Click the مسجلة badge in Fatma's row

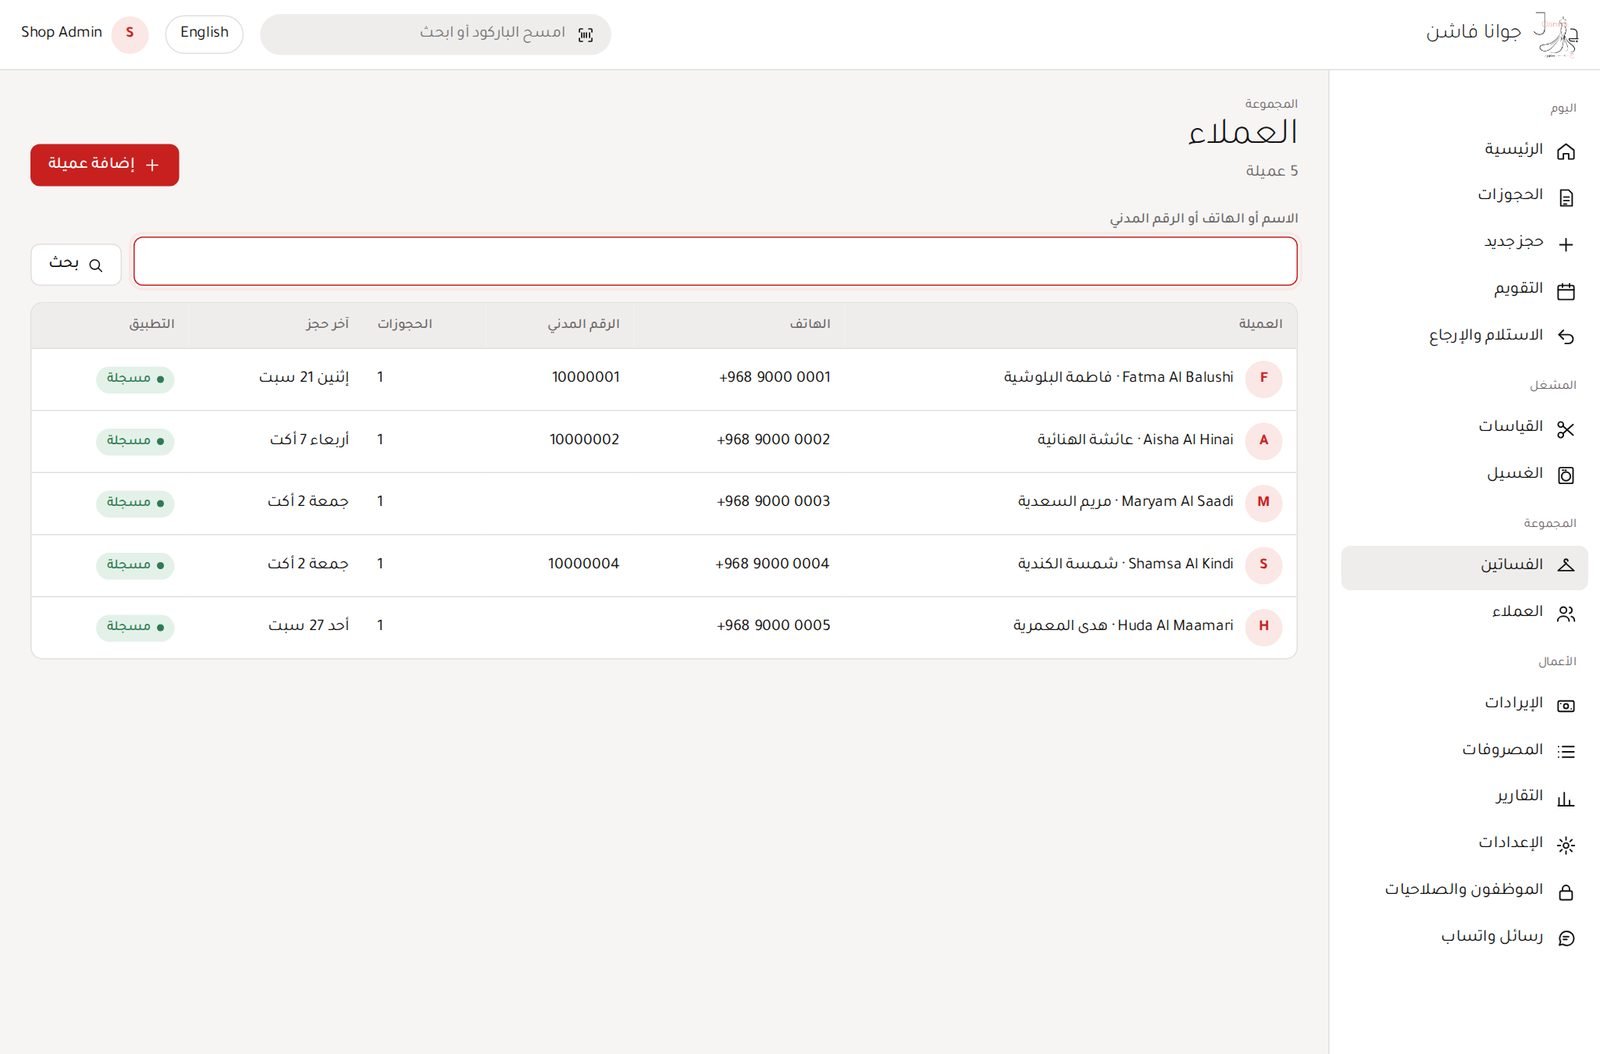135,379
